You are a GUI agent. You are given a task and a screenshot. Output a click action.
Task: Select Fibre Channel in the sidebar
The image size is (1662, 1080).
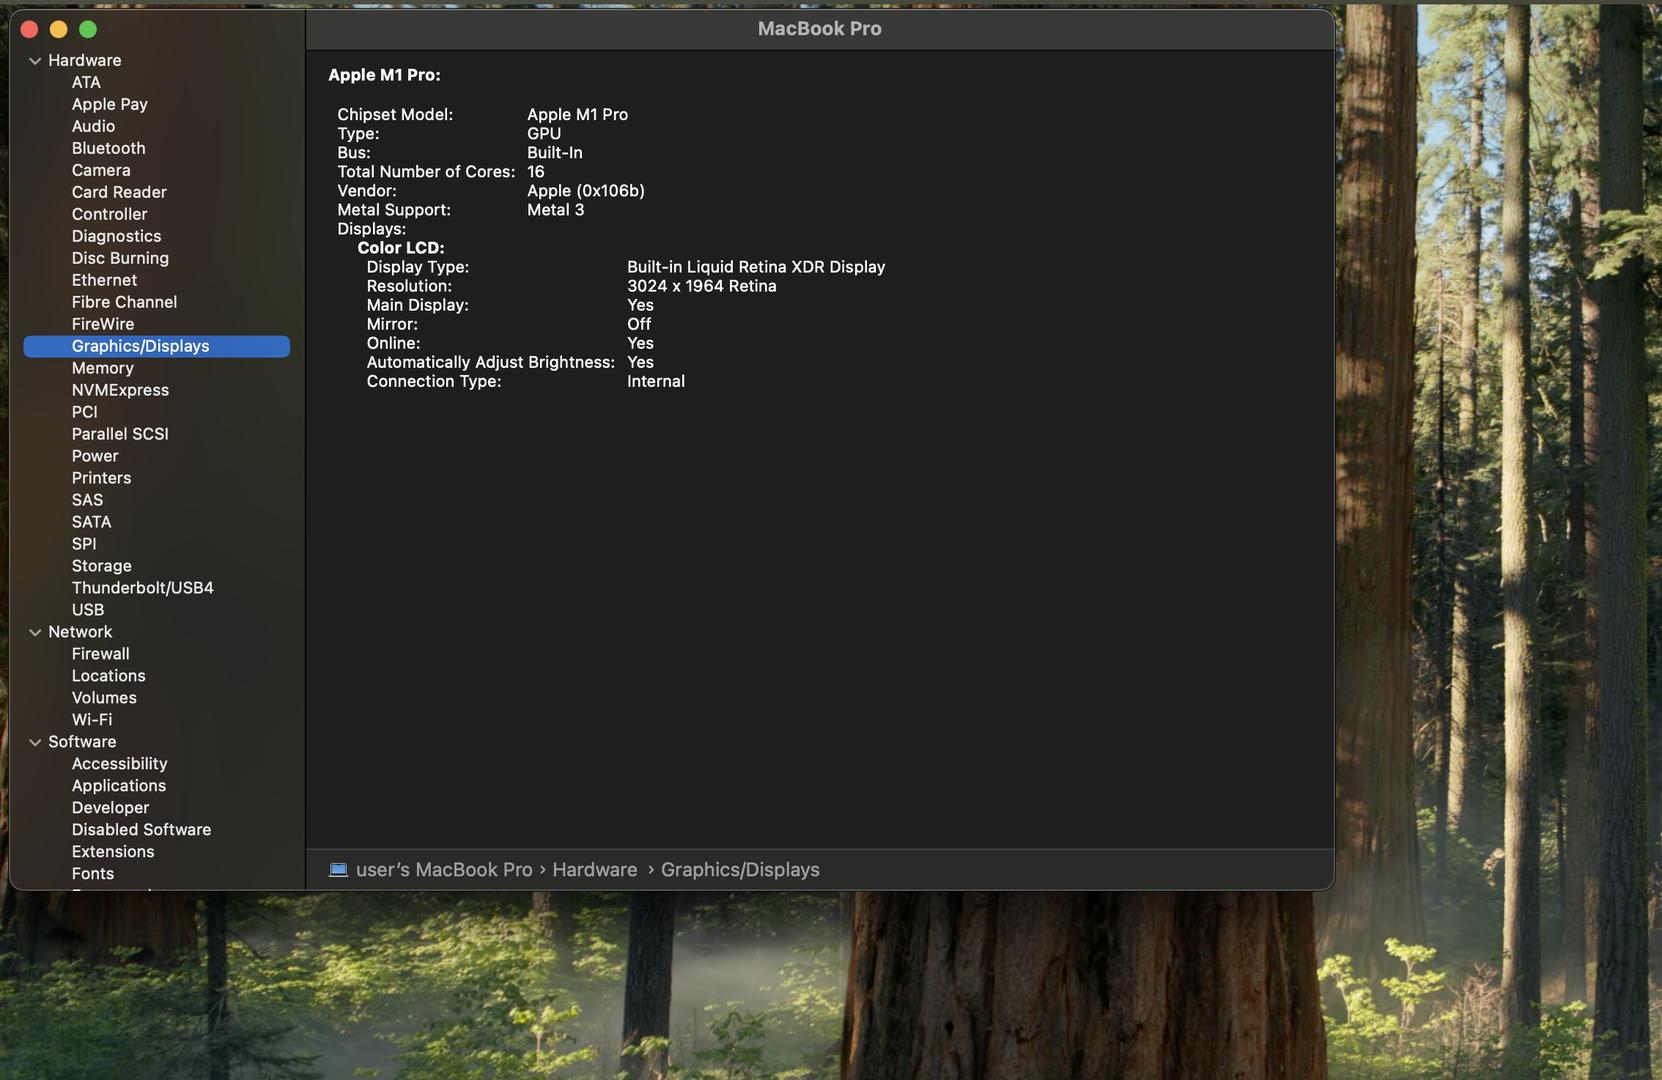tap(124, 302)
